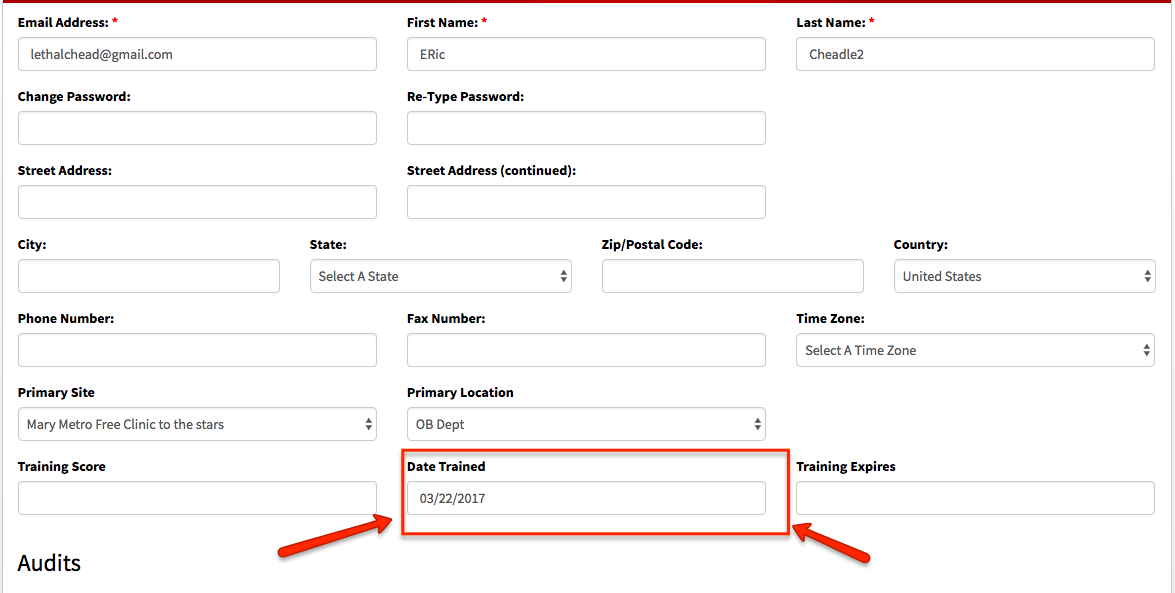
Task: Open the Select A State dropdown
Action: pos(441,276)
